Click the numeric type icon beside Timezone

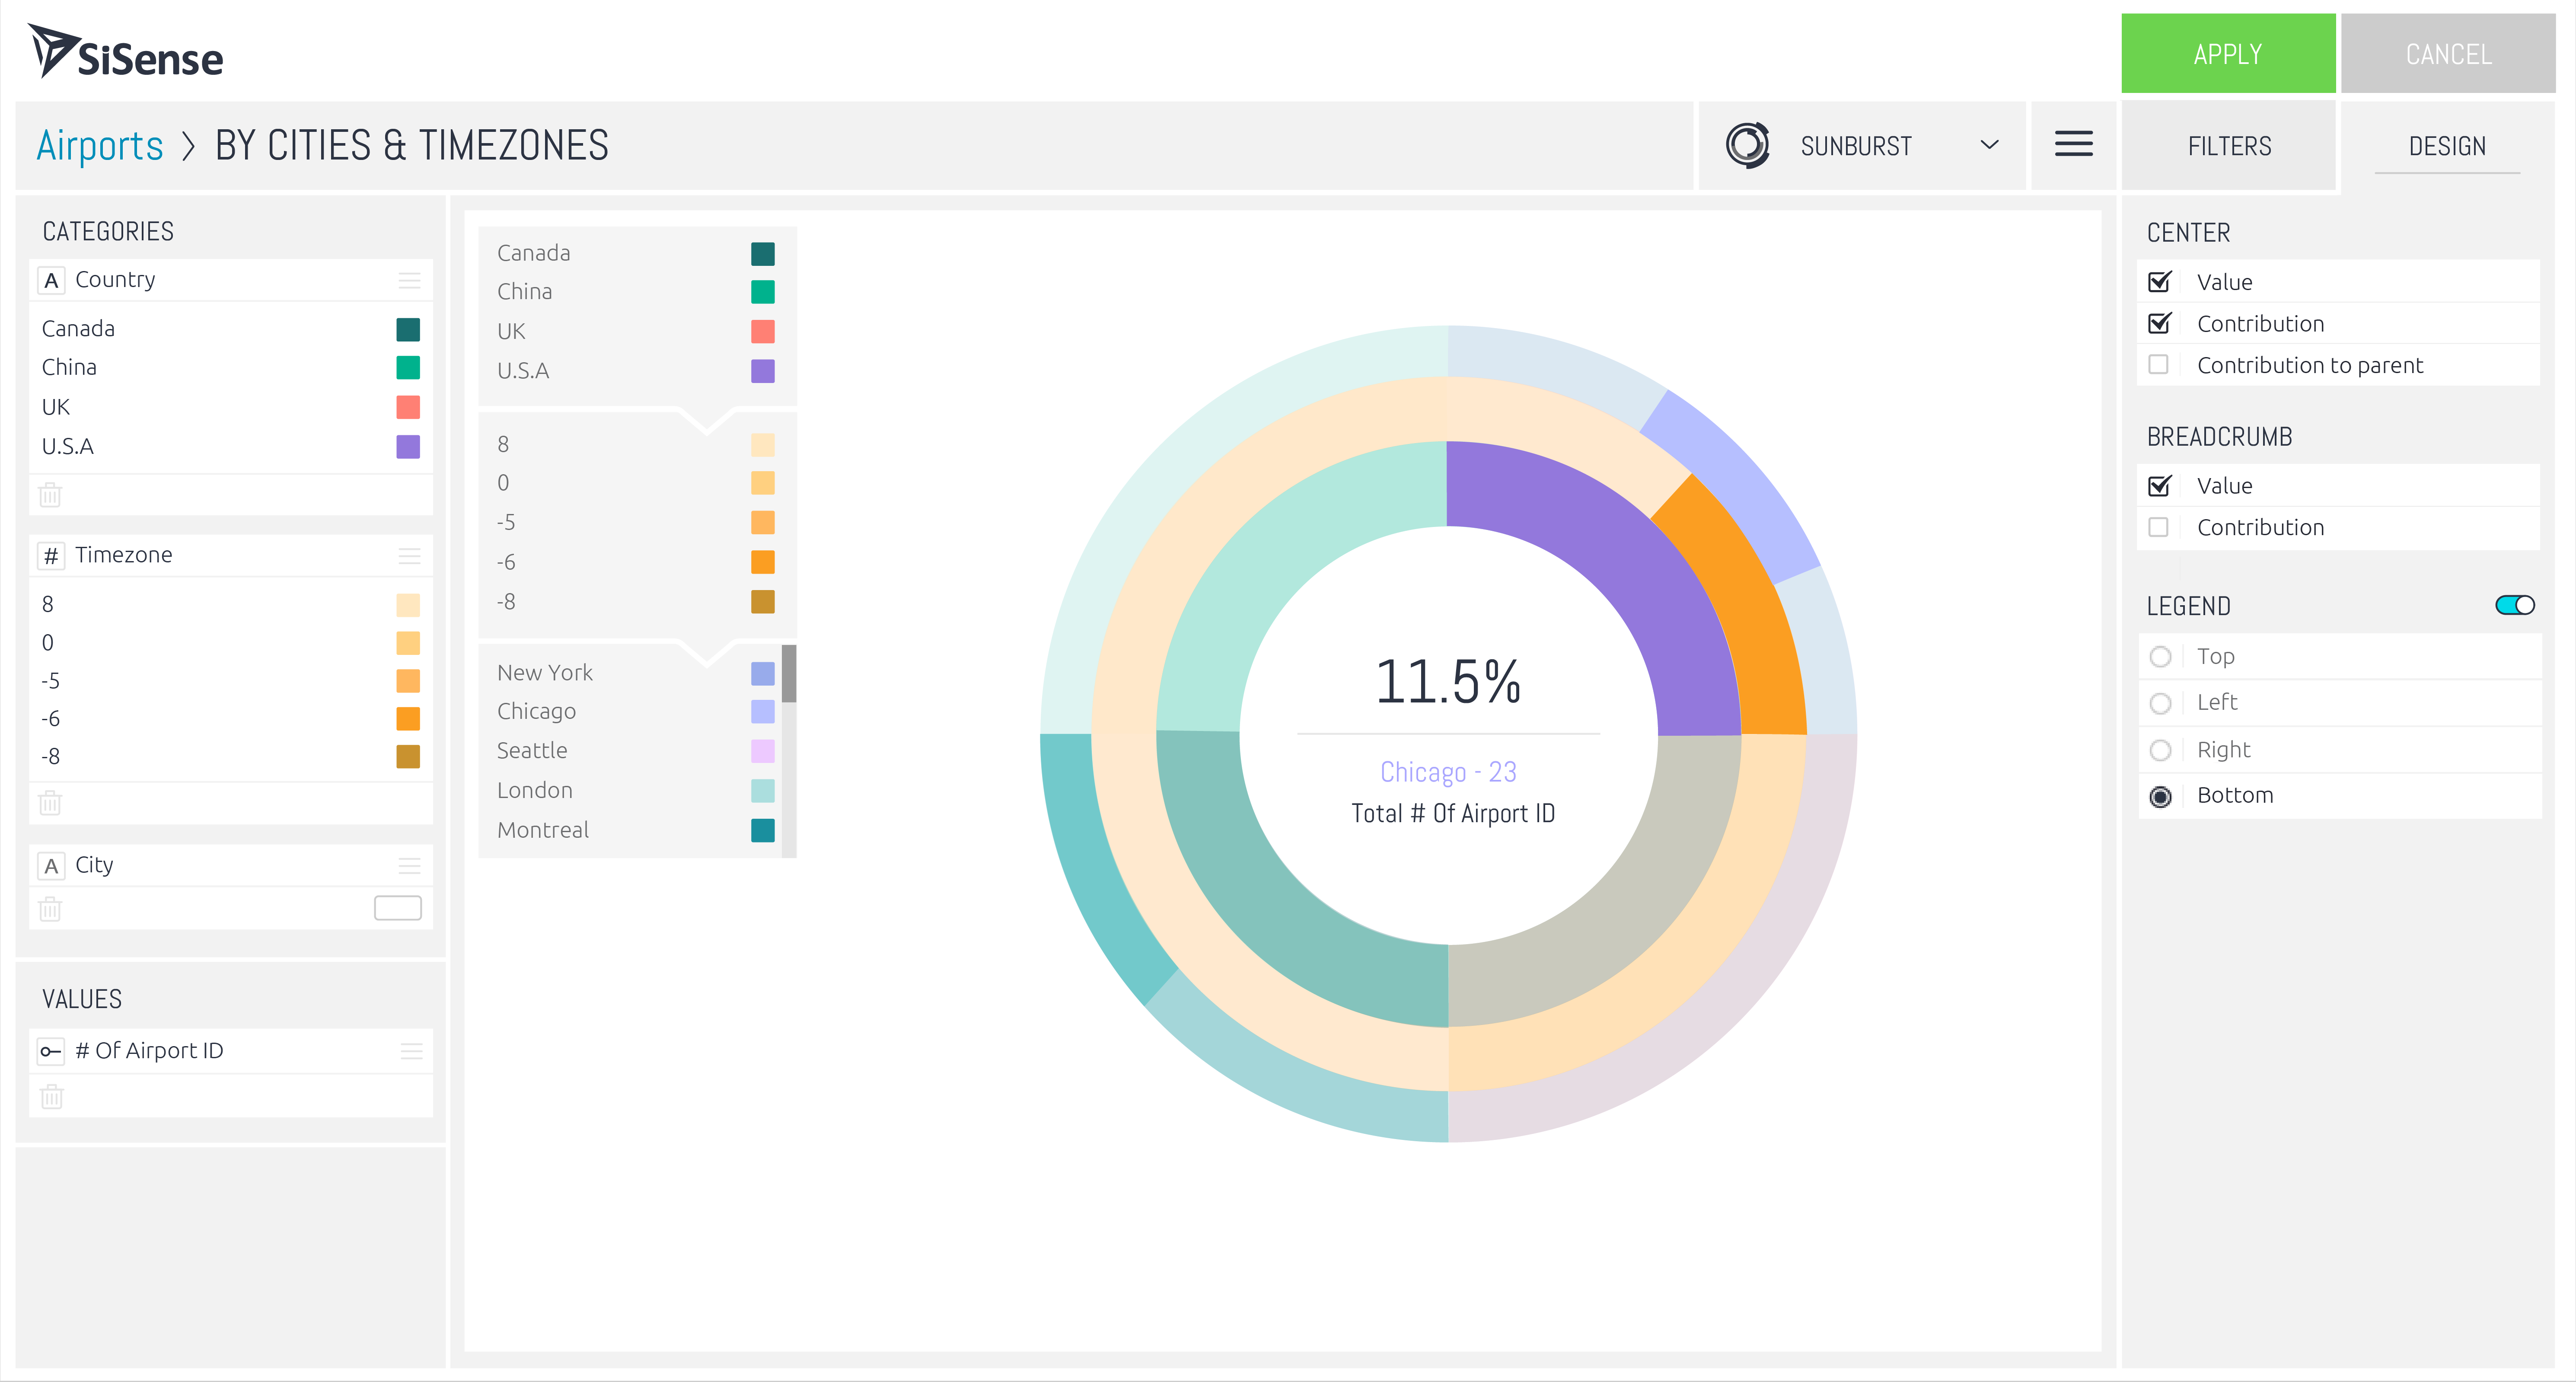51,555
